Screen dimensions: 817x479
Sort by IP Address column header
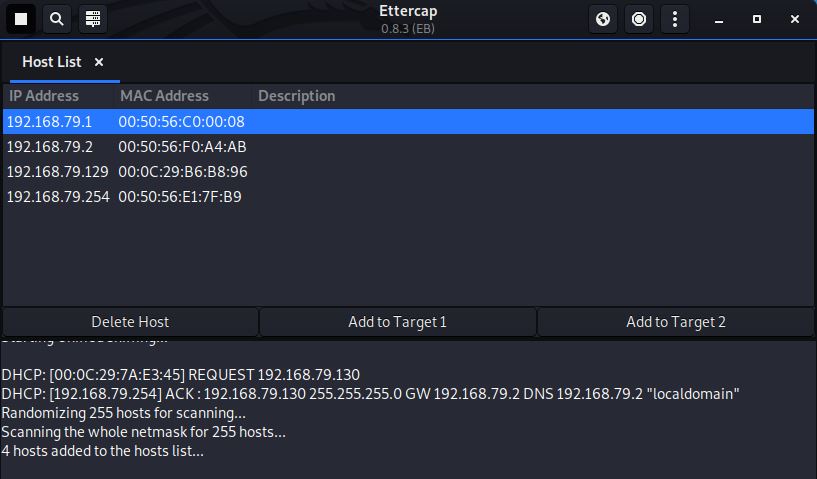tap(44, 96)
